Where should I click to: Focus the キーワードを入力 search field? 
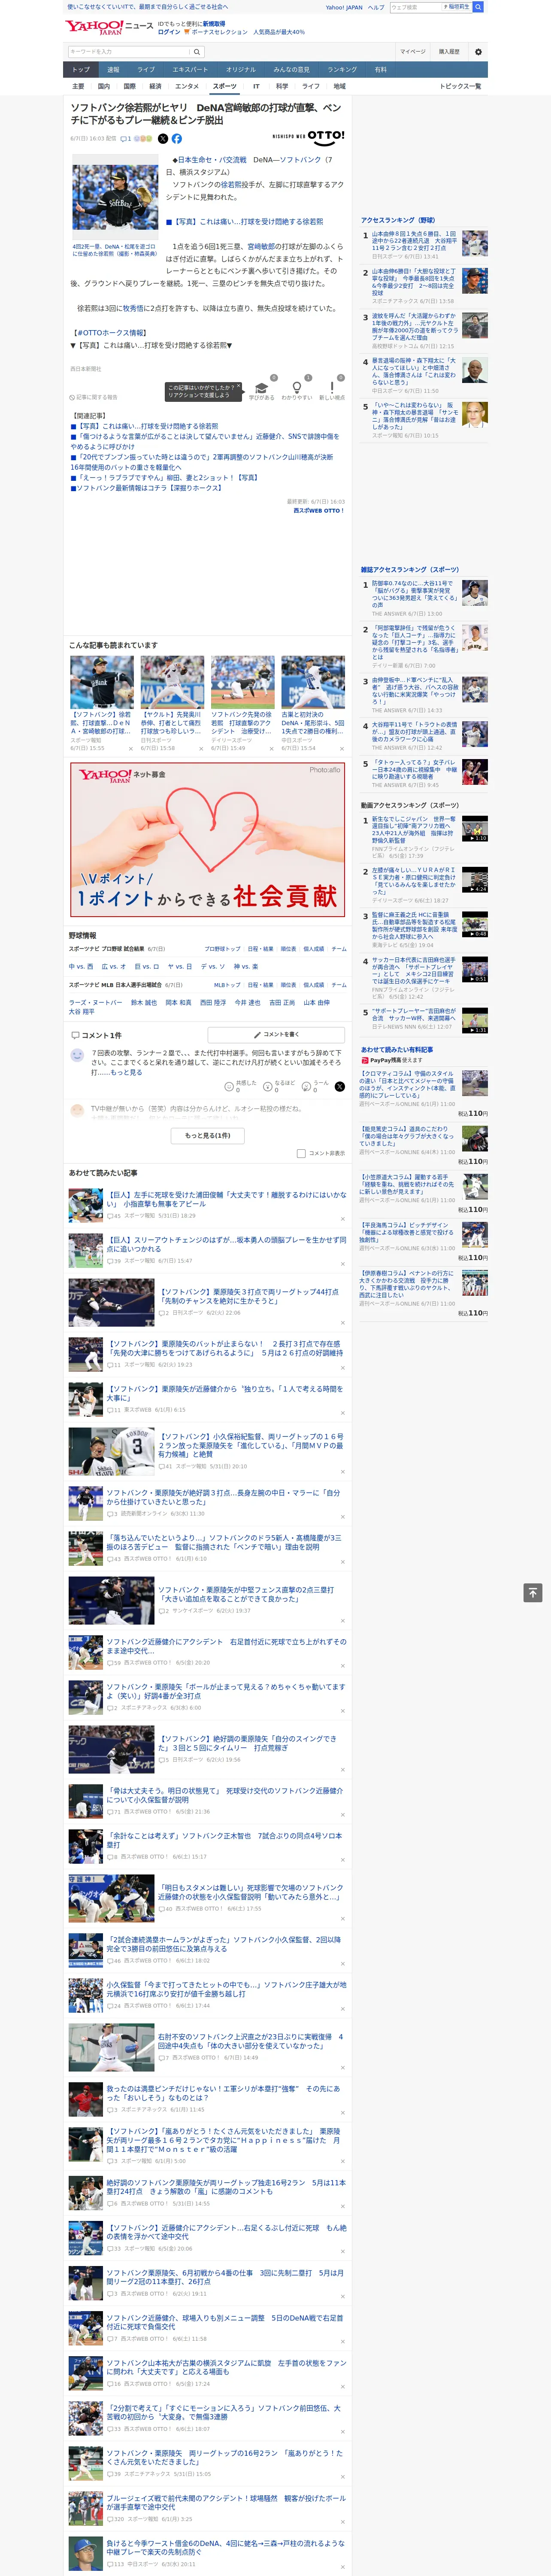tap(129, 52)
